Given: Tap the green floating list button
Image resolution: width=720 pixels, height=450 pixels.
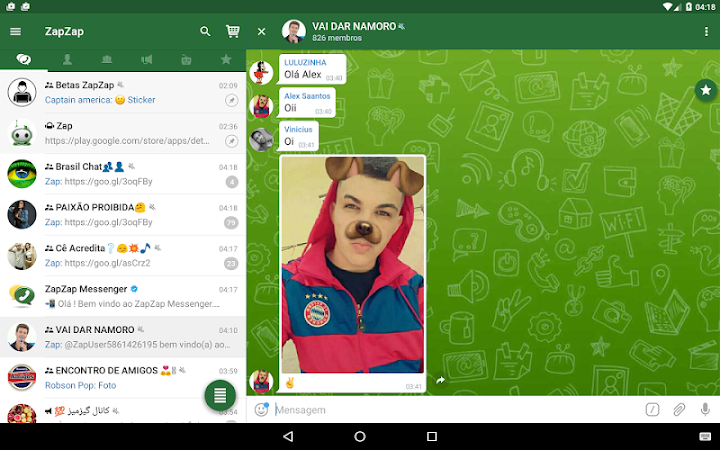Looking at the screenshot, I should point(220,395).
